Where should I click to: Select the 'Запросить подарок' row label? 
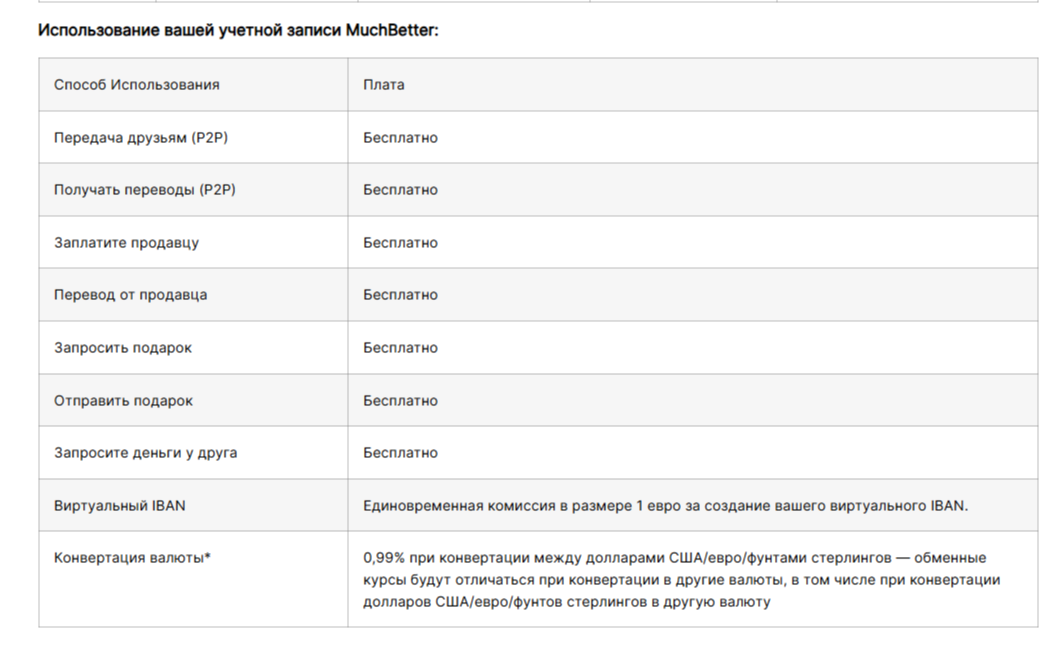(123, 348)
